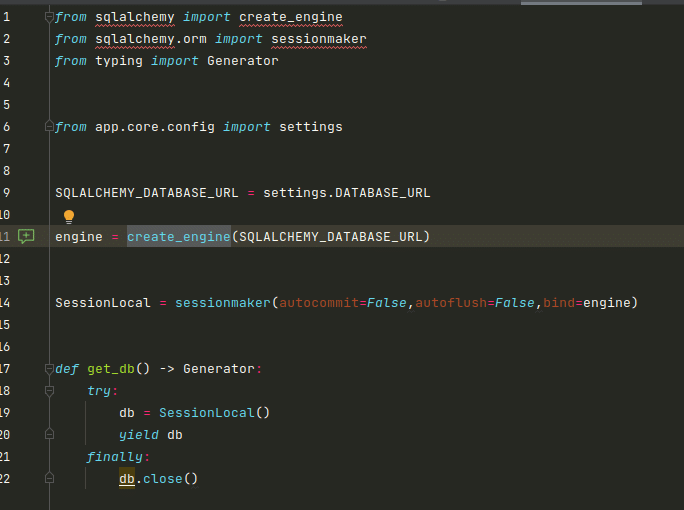The image size is (684, 510).
Task: Click line number 14 in the gutter
Action: coord(6,303)
